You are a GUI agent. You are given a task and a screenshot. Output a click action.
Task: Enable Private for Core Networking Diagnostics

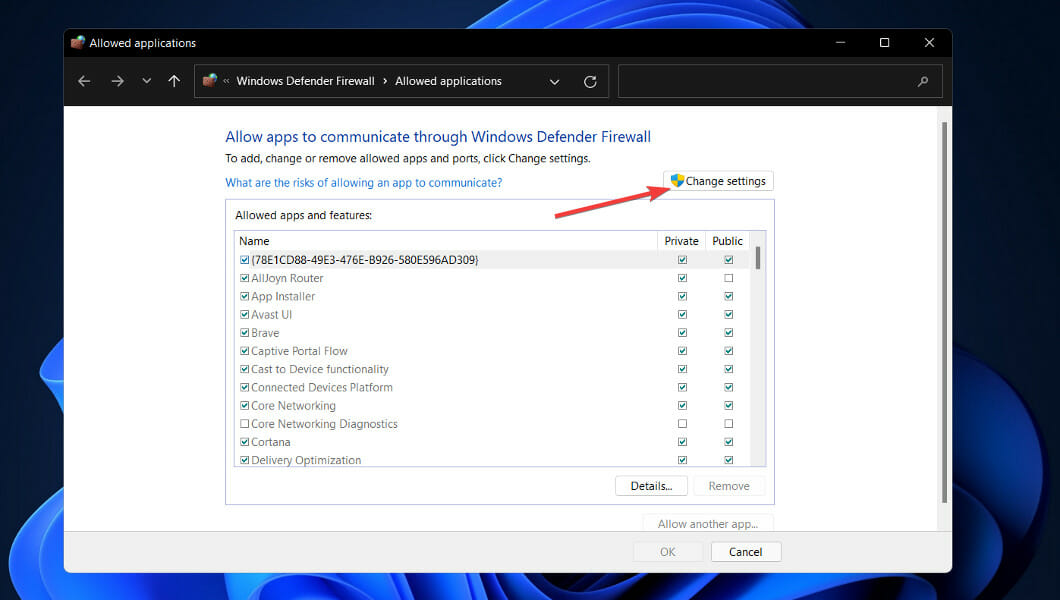pos(682,424)
